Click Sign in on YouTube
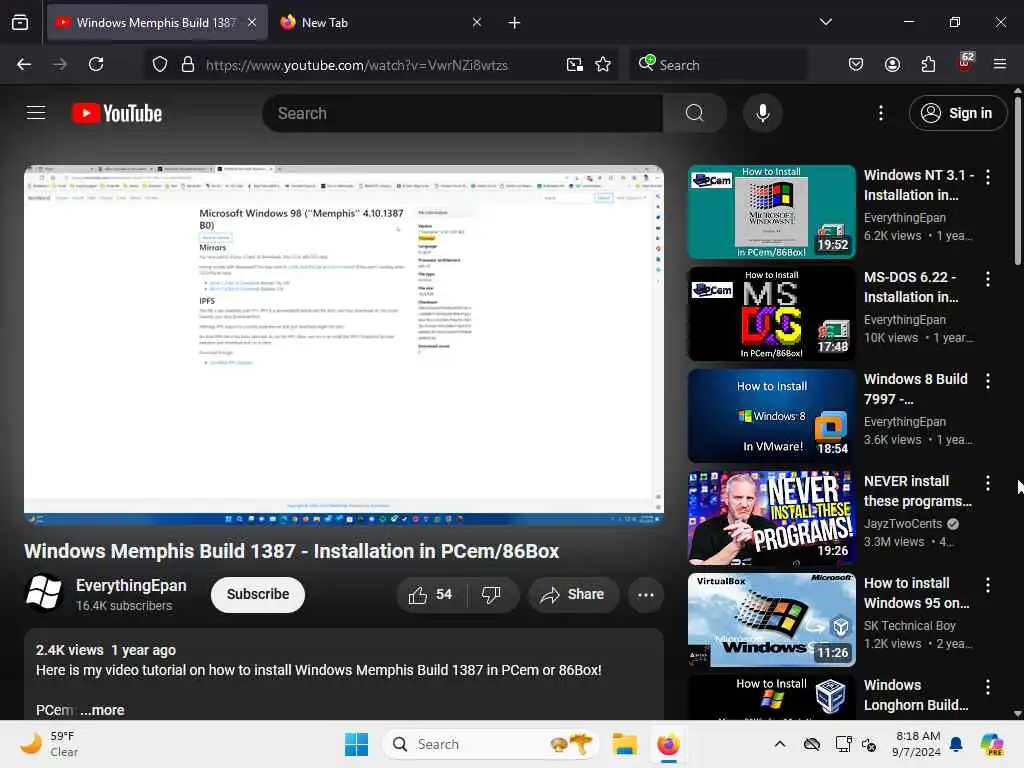This screenshot has width=1024, height=768. 957,113
